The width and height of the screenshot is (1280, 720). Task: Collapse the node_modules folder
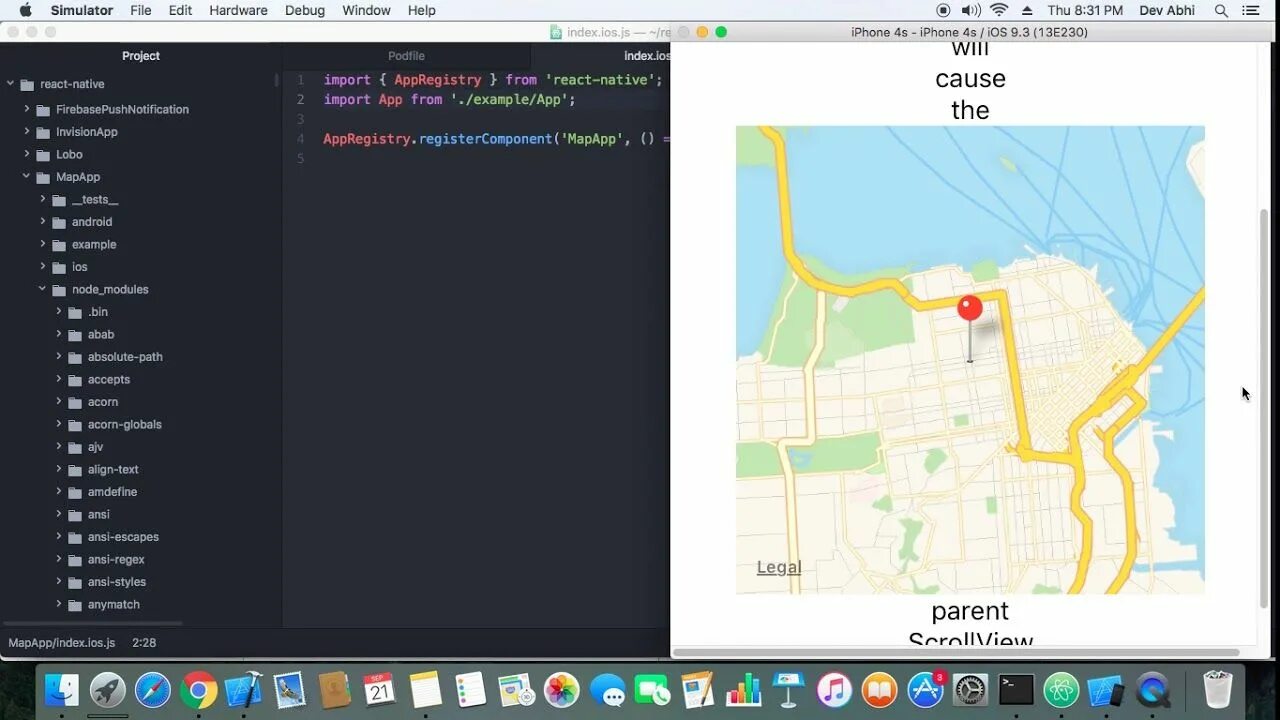click(x=43, y=289)
